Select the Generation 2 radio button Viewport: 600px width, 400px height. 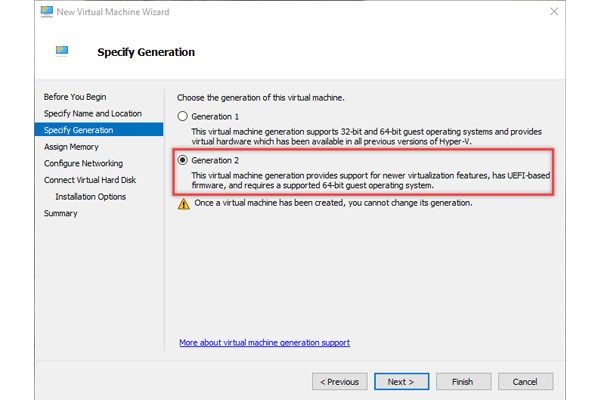(x=183, y=160)
